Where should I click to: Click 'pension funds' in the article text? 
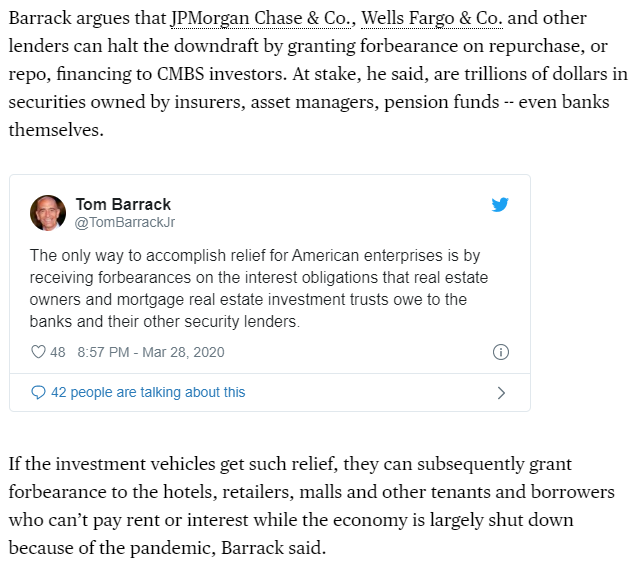[x=442, y=102]
